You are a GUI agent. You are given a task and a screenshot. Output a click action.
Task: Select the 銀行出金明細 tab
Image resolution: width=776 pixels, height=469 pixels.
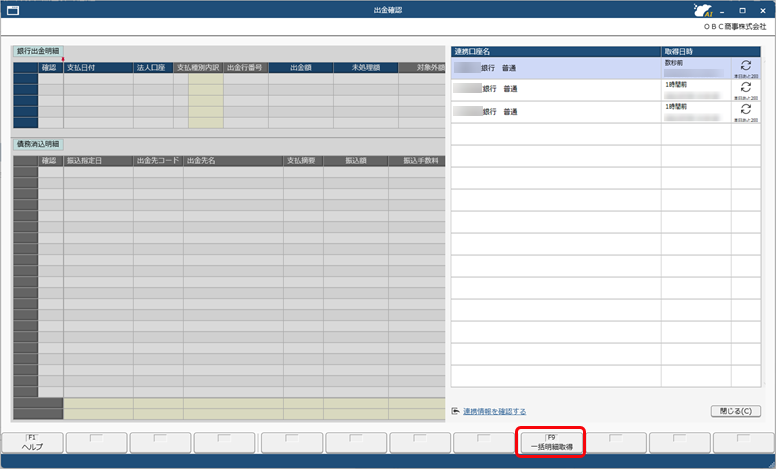[x=38, y=50]
